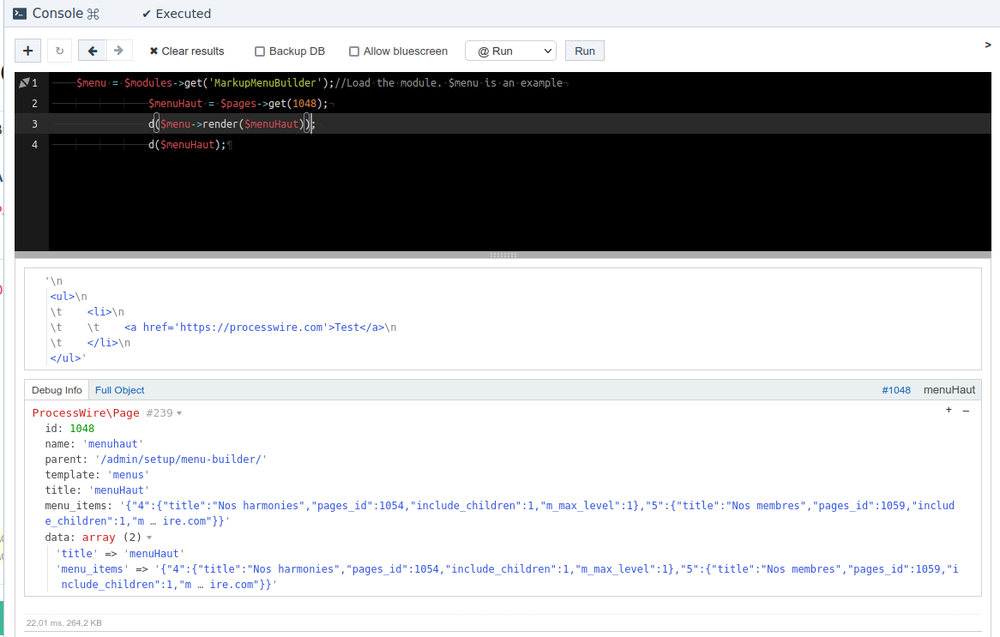
Task: Click the reload icon in console toolbar
Action: coord(59,51)
